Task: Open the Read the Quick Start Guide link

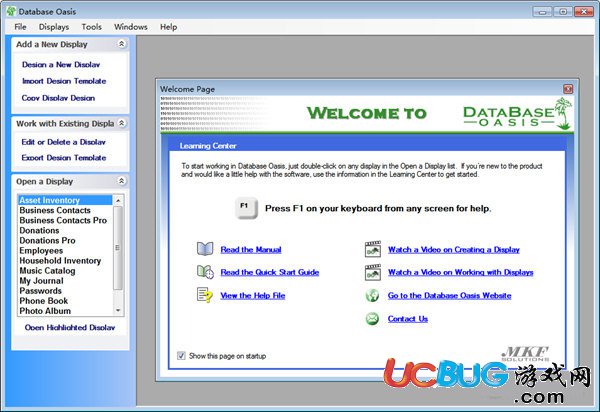Action: 270,272
